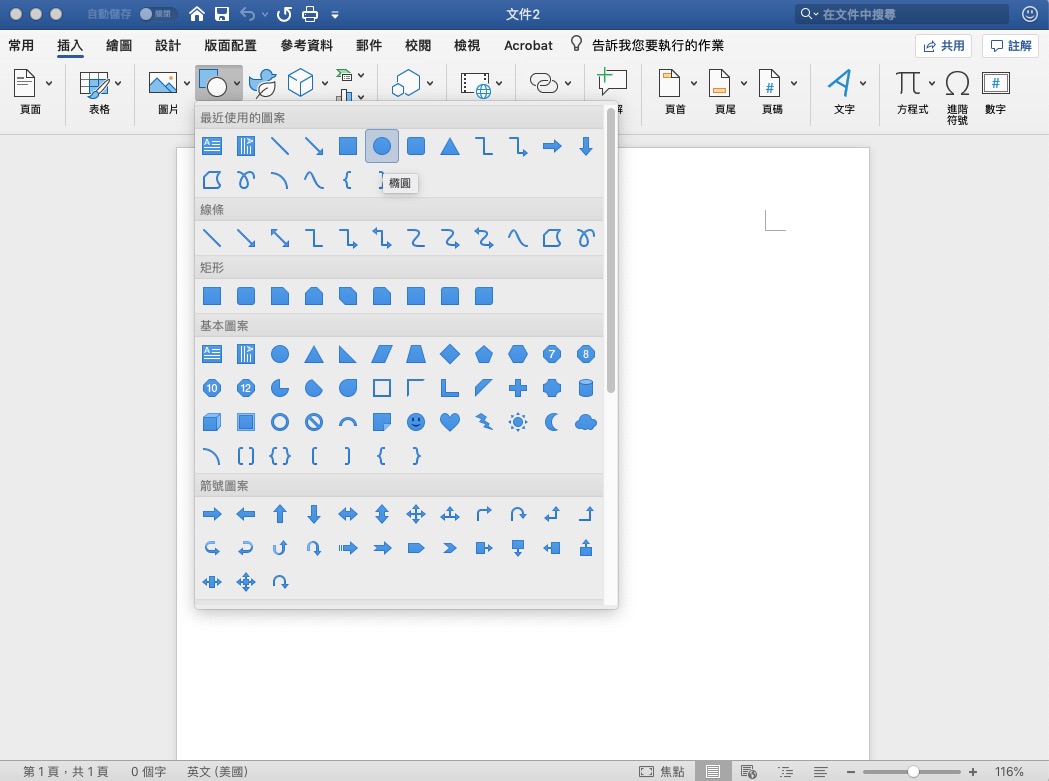The image size is (1049, 781).
Task: Choose the up arrow in block arrows
Action: click(x=280, y=514)
